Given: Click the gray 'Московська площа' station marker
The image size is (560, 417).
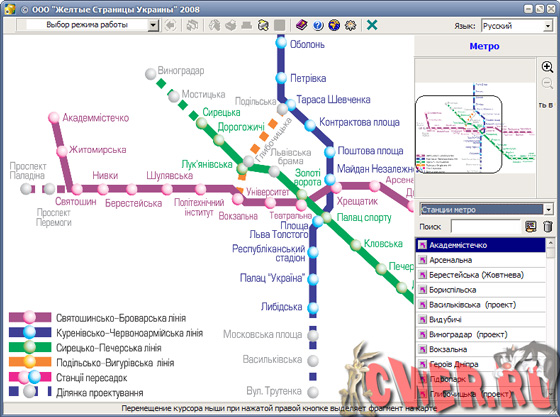Looking at the screenshot, I should pyautogui.click(x=313, y=336).
